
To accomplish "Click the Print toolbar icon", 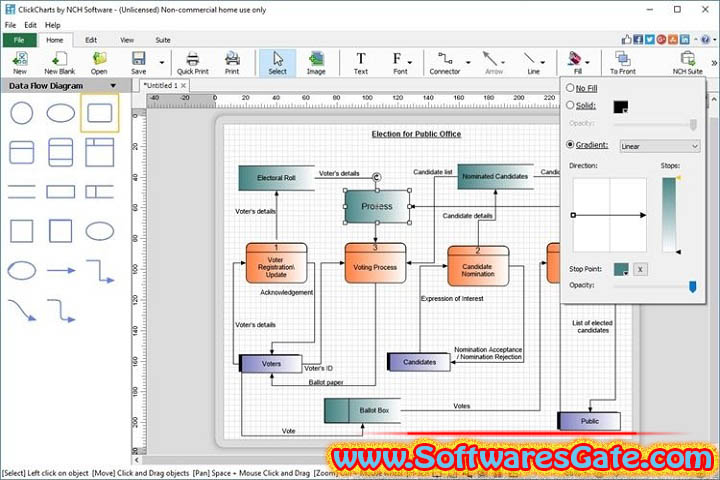I will [x=232, y=63].
